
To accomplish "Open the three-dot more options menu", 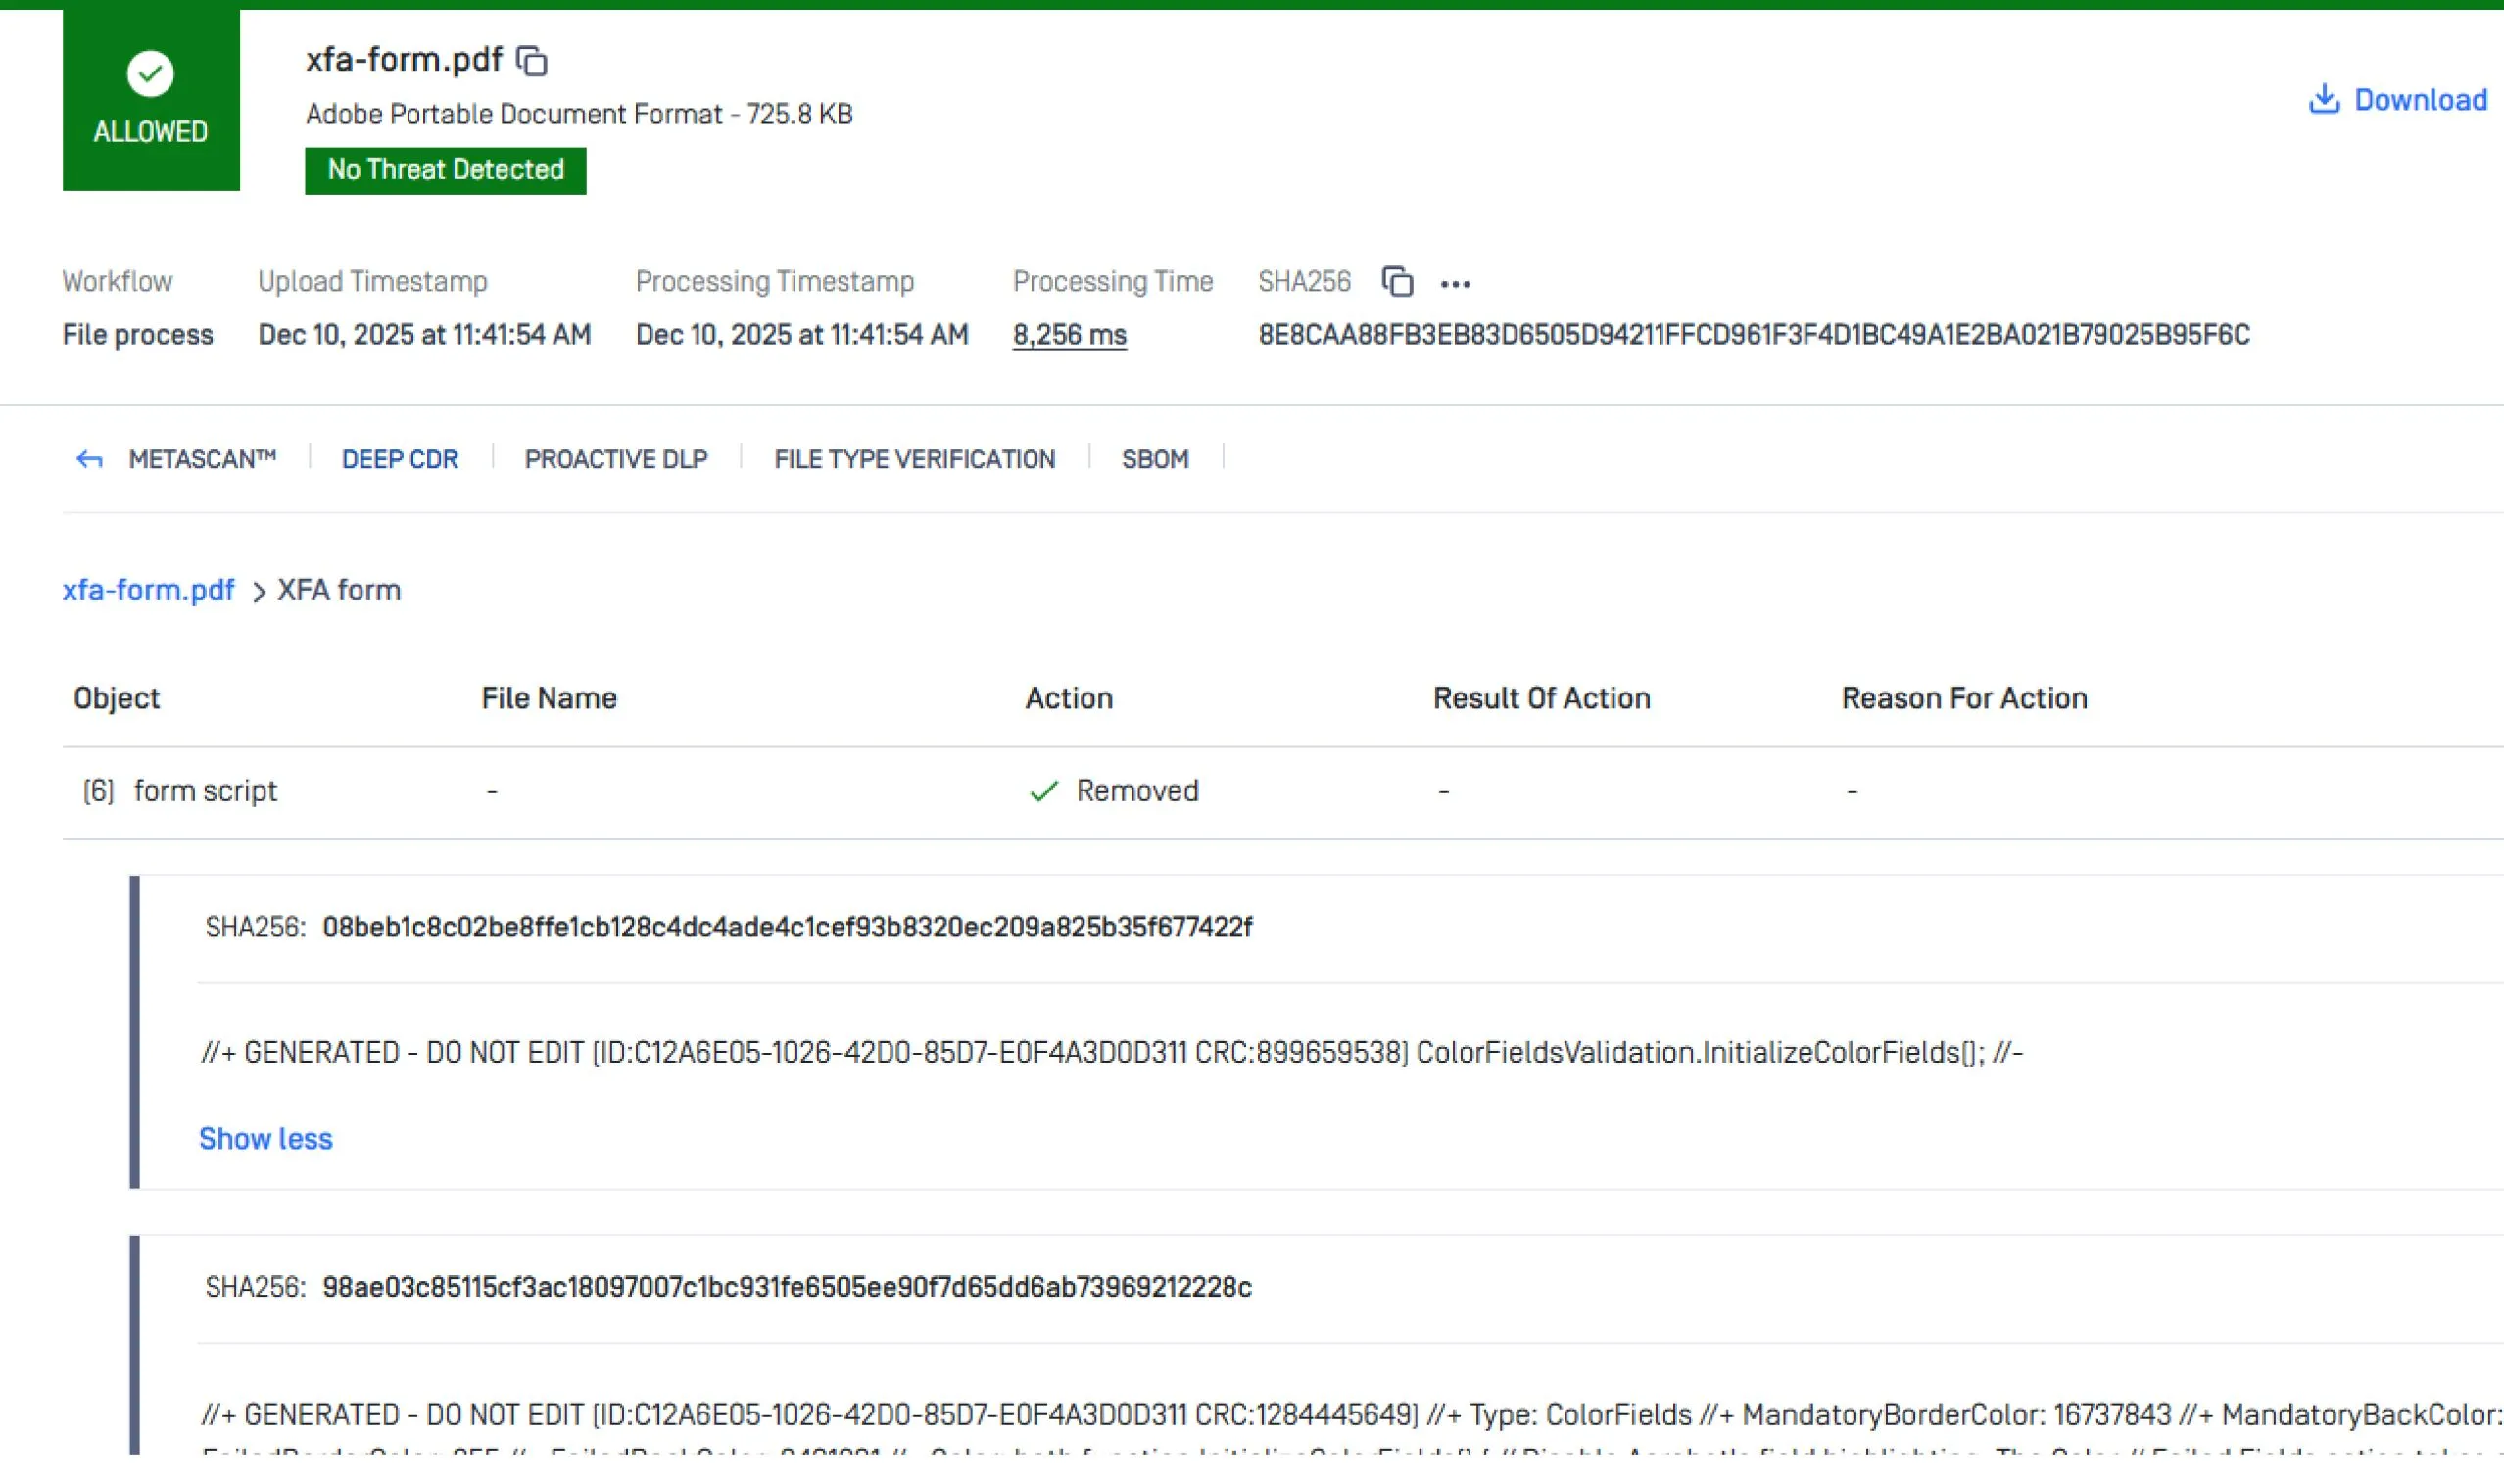I will [x=1455, y=284].
